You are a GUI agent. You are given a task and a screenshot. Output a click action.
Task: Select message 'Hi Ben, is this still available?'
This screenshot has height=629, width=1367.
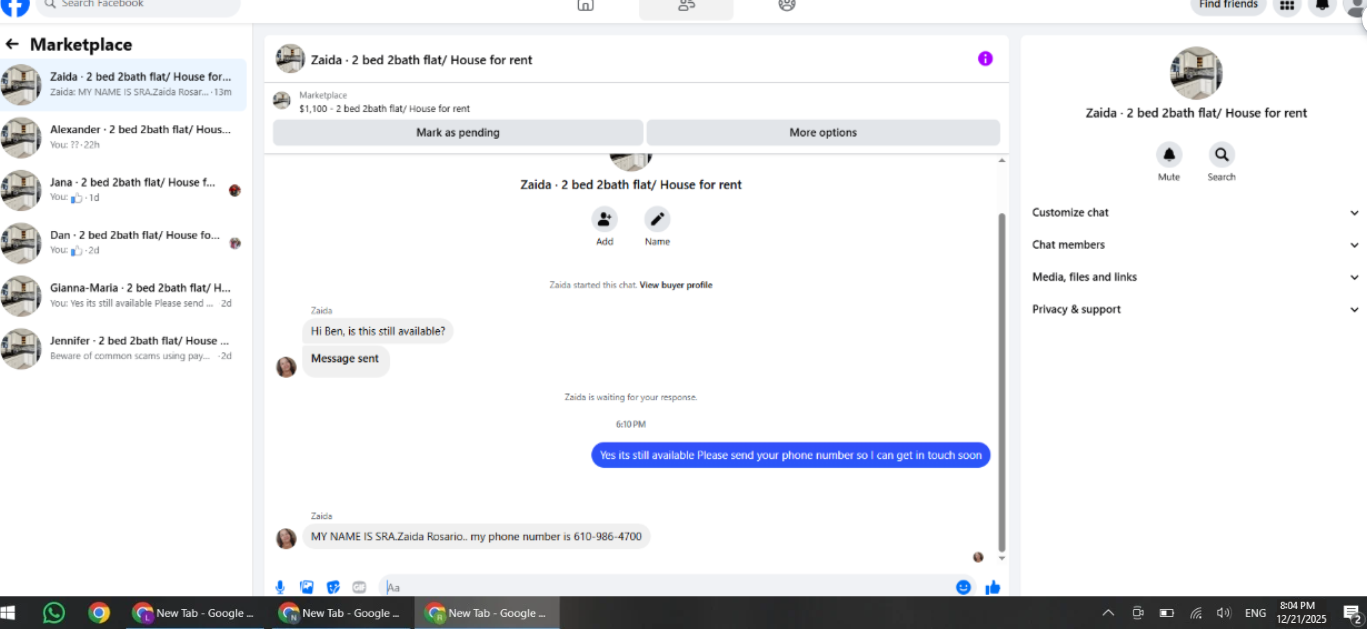(378, 331)
